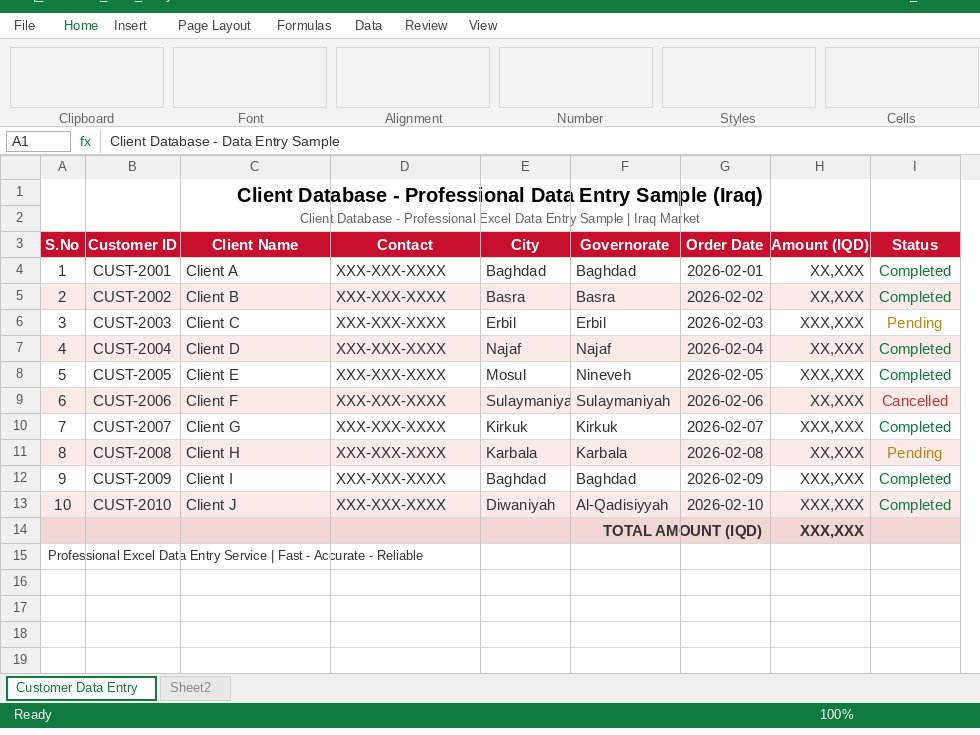Click the Styles ribbon group
980x735 pixels.
739,78
